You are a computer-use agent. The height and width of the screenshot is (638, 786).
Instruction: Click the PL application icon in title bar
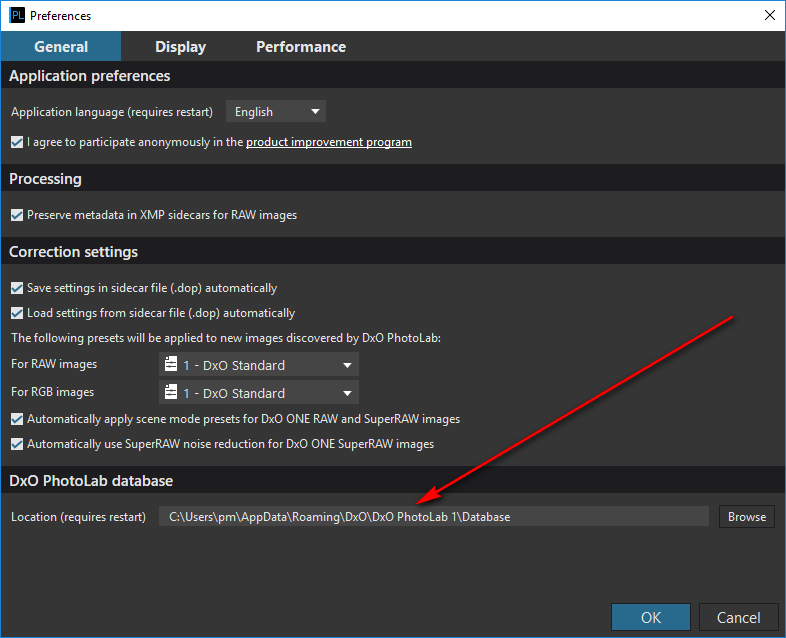coord(17,15)
